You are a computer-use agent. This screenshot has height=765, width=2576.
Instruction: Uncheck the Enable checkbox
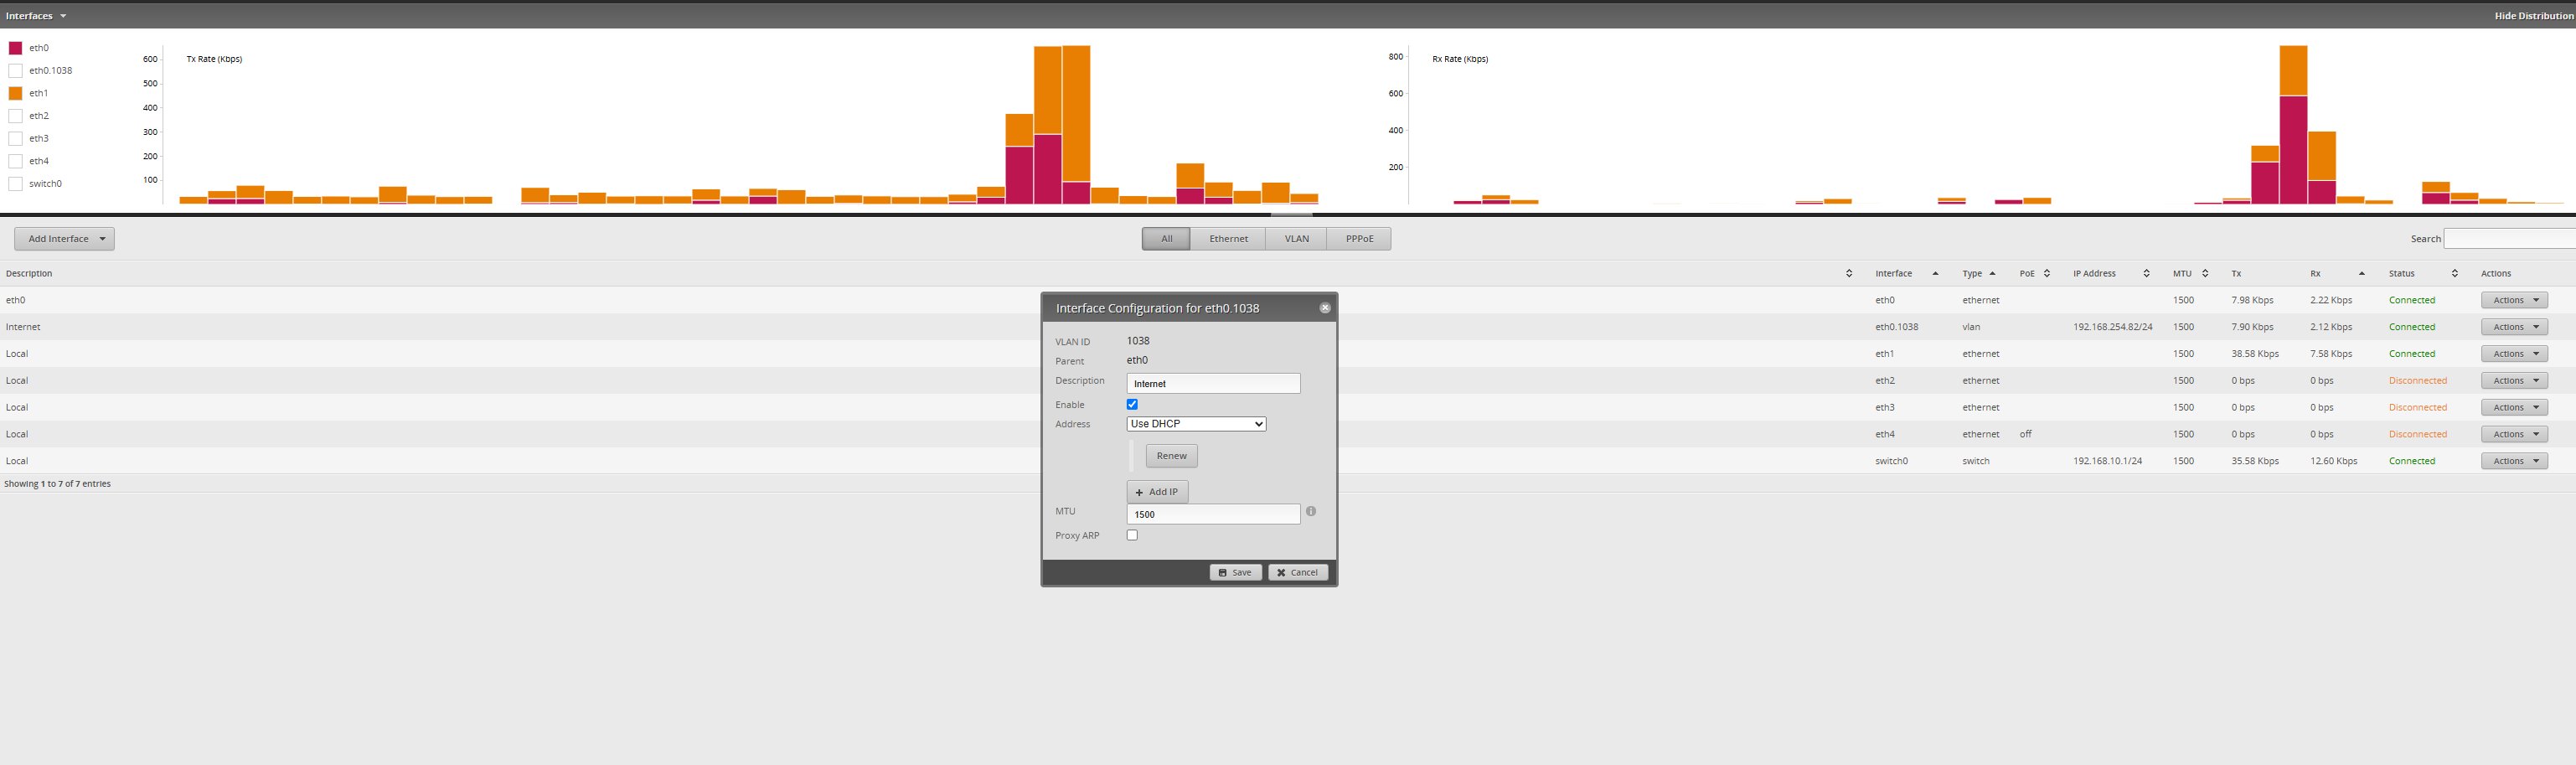point(1132,405)
